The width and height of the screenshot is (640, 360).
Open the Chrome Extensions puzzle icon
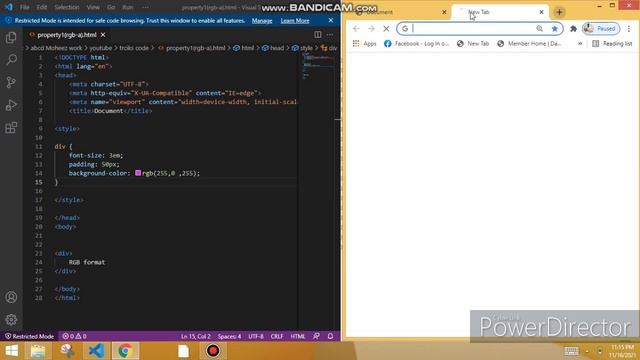tap(573, 29)
